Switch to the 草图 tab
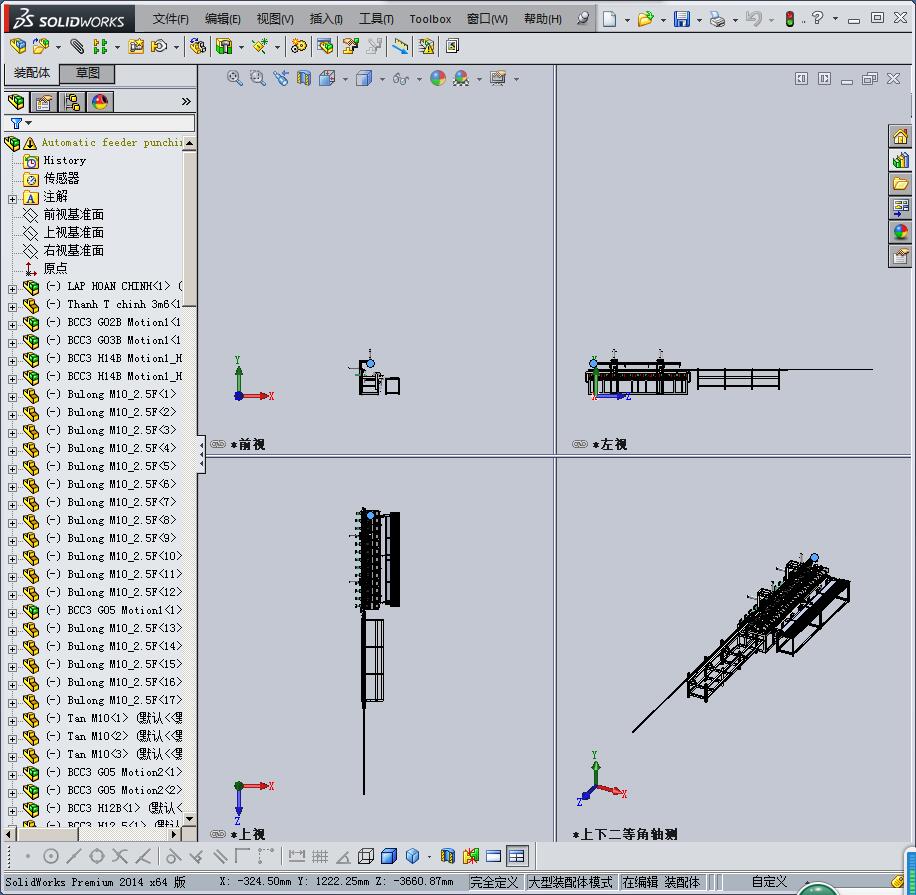Viewport: 916px width, 895px height. pos(88,73)
